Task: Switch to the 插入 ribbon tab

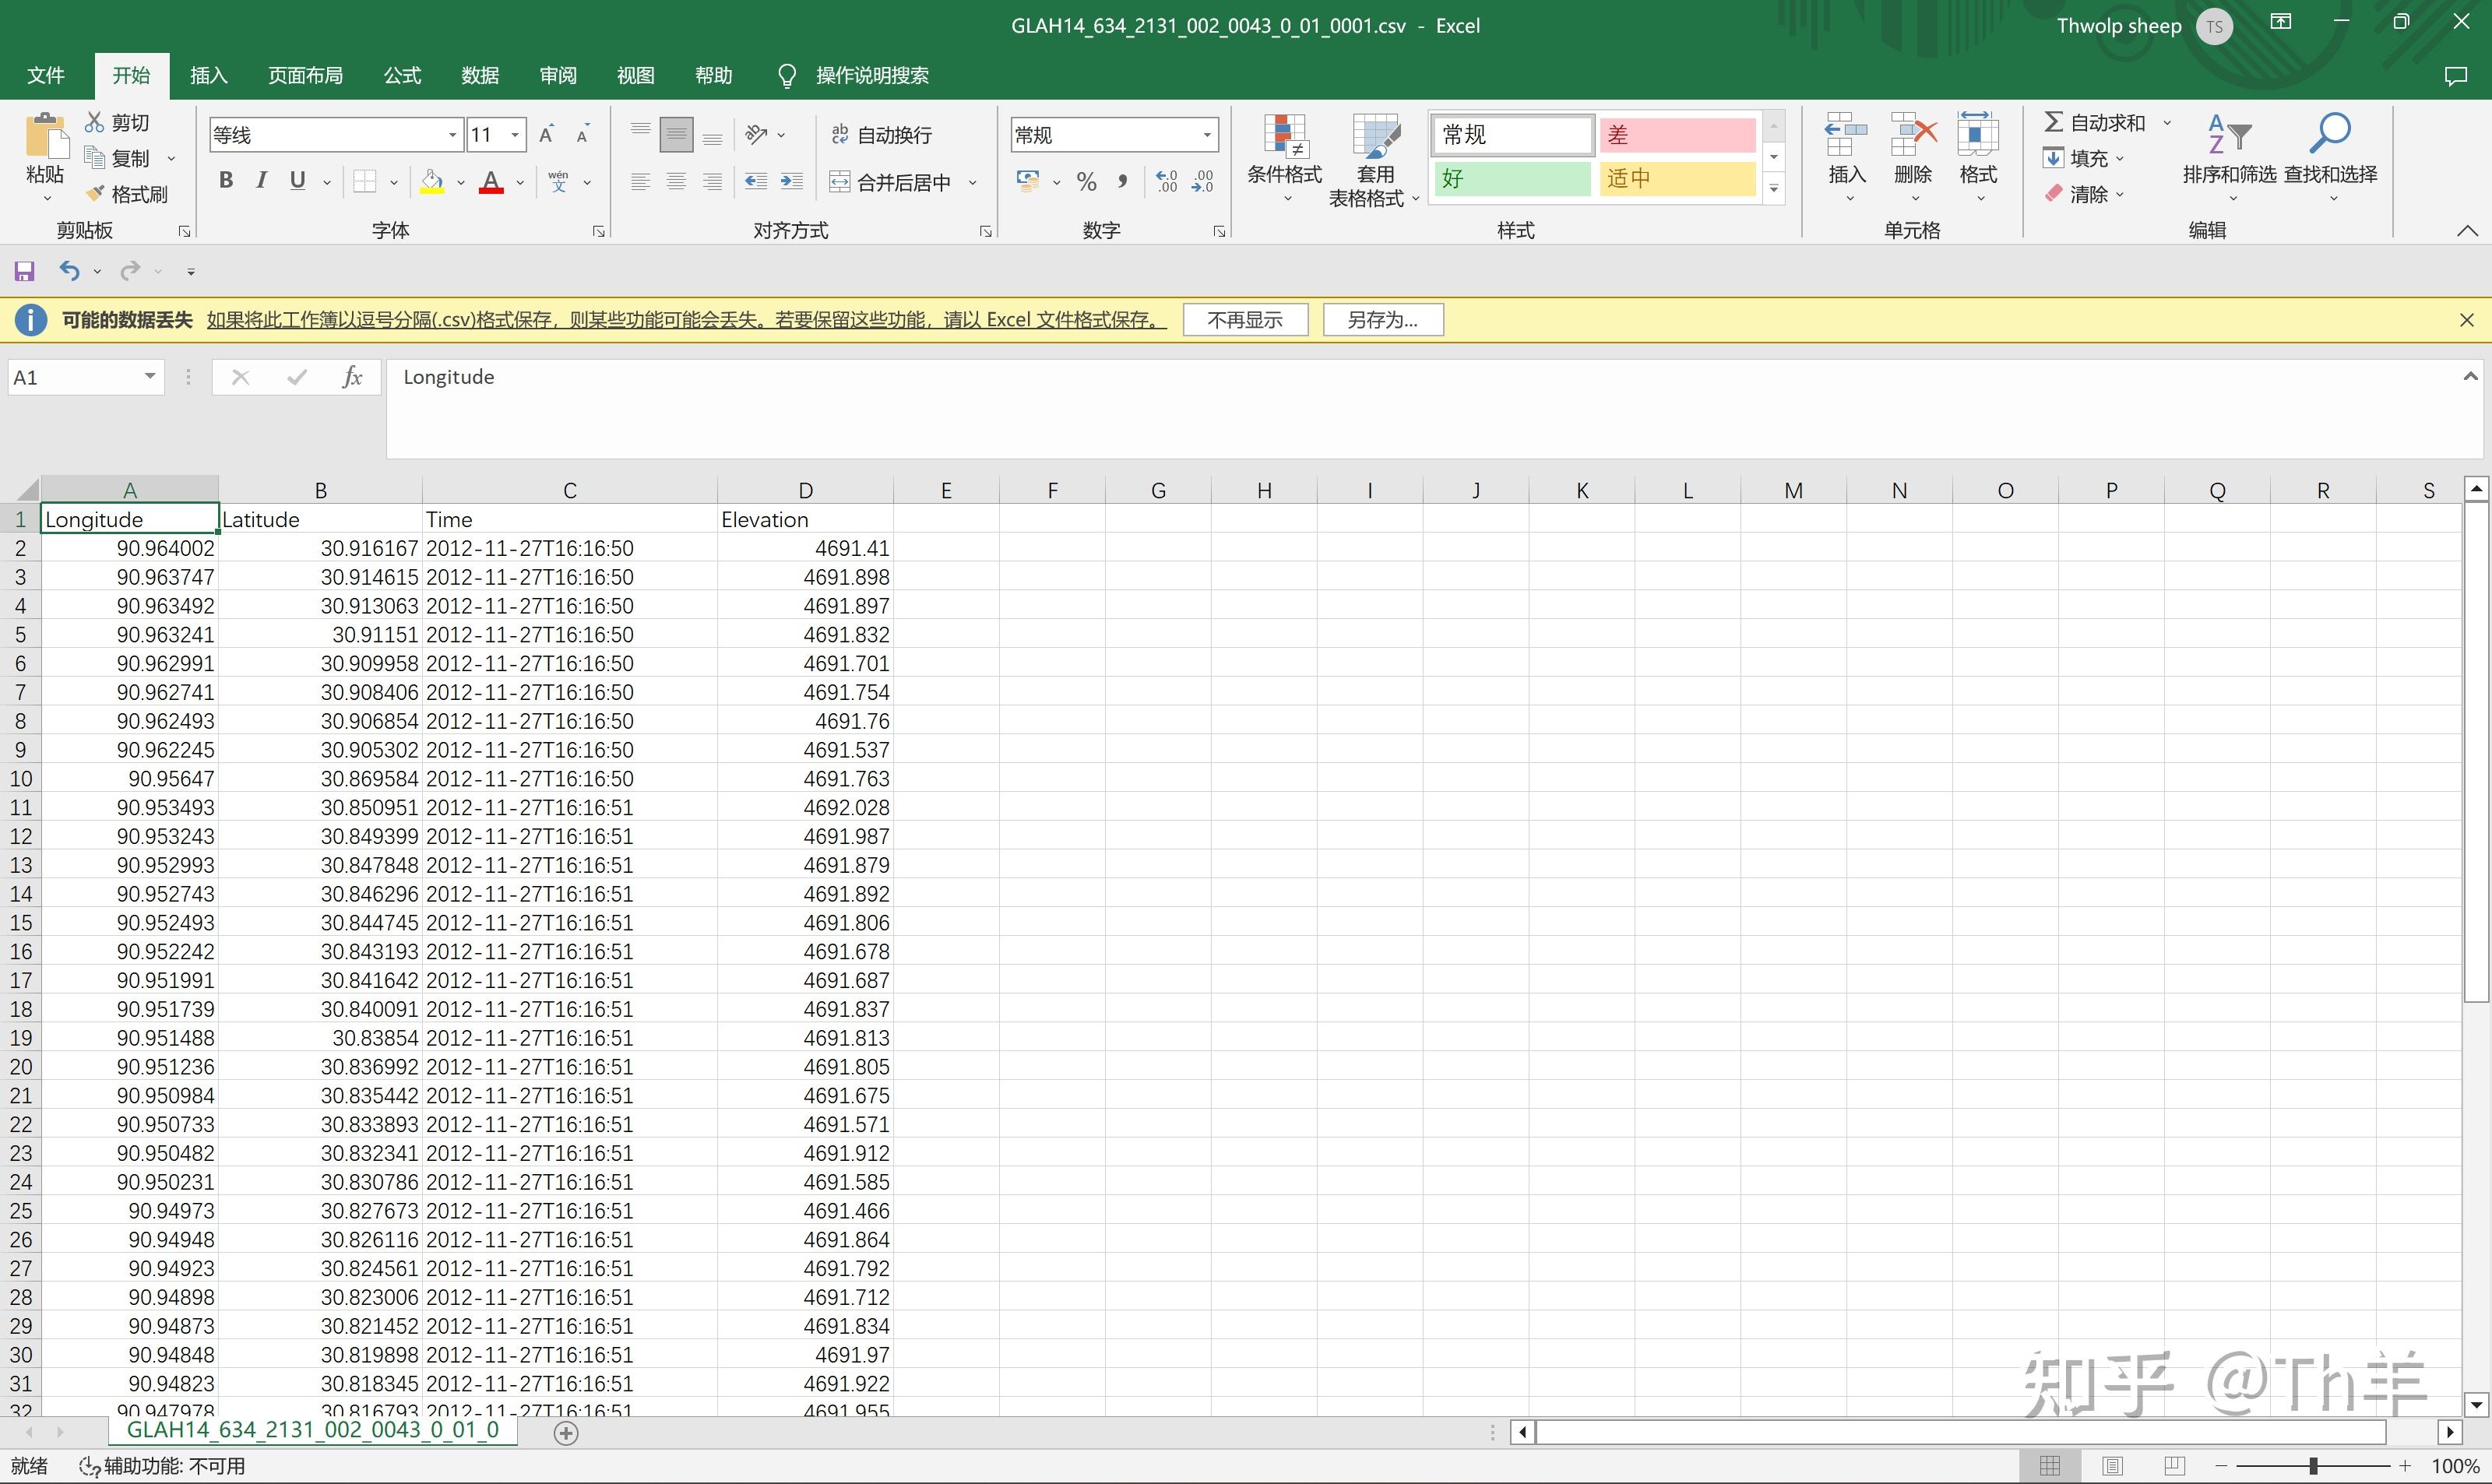Action: [209, 76]
